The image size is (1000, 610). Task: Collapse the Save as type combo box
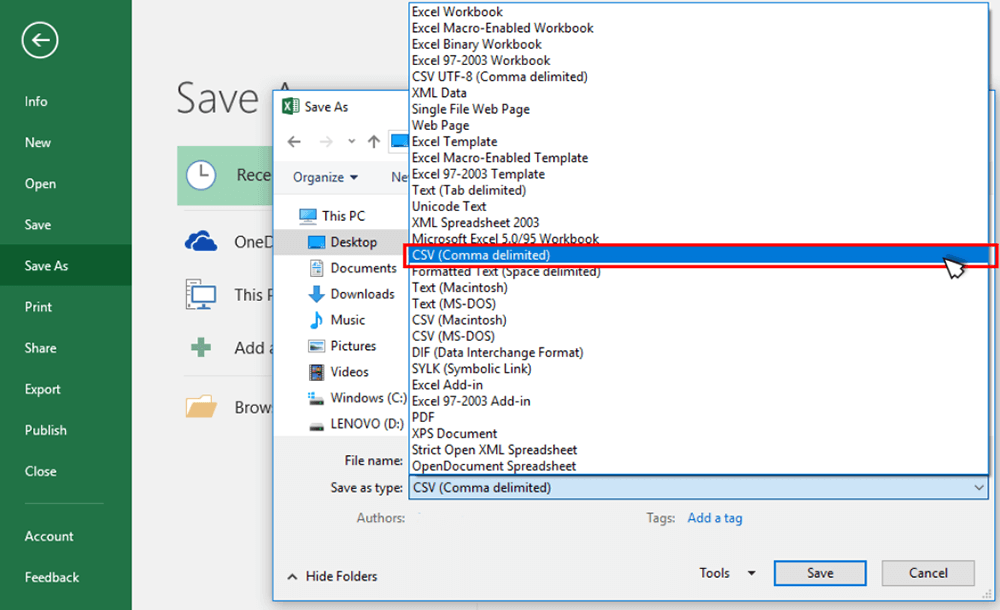[978, 488]
